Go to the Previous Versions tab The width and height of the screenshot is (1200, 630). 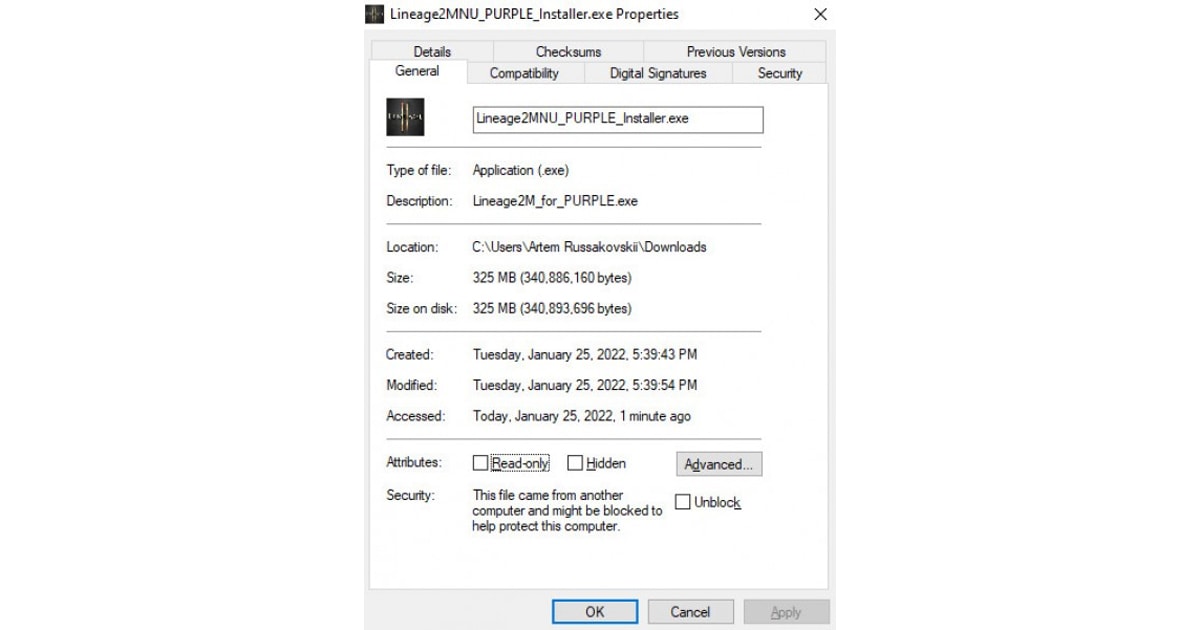[x=735, y=52]
